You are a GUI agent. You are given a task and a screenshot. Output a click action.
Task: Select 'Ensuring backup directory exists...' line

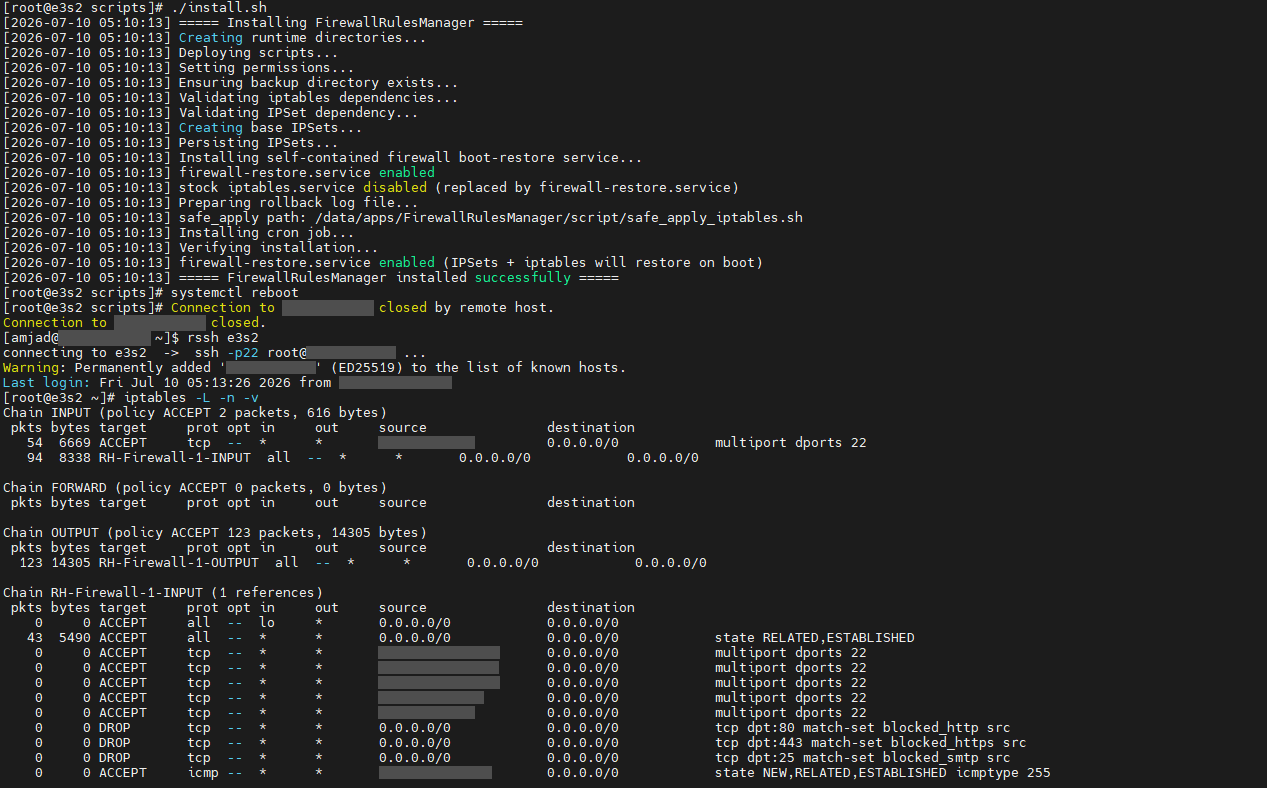[x=231, y=82]
